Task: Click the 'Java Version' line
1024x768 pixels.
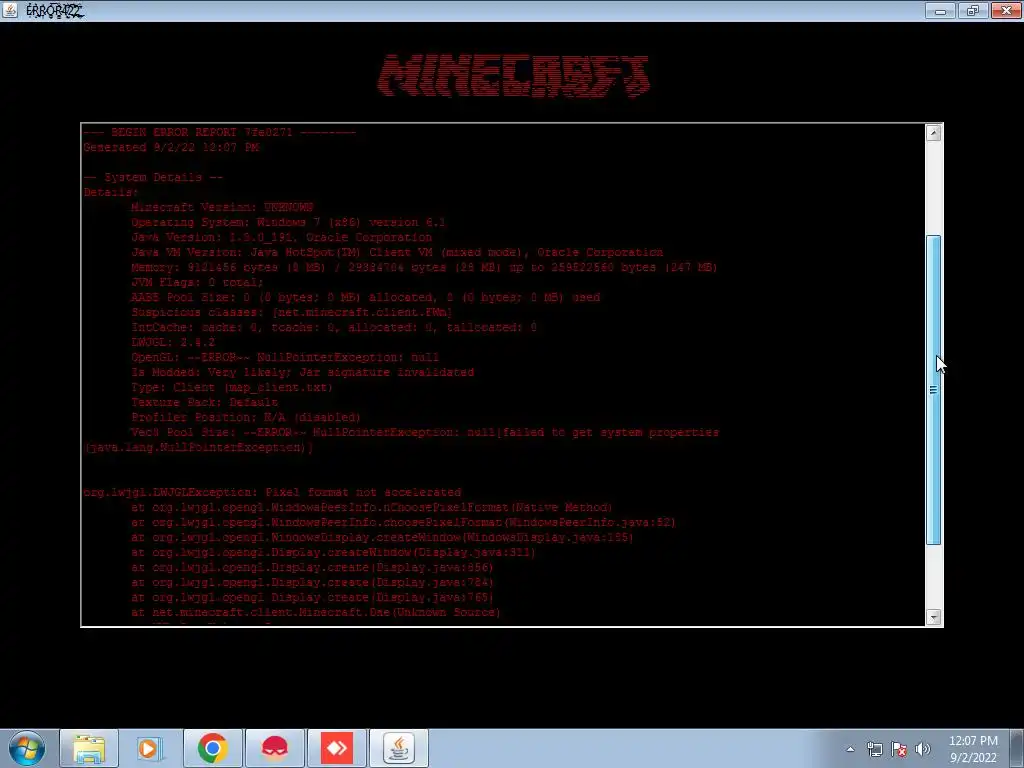Action: pyautogui.click(x=281, y=237)
